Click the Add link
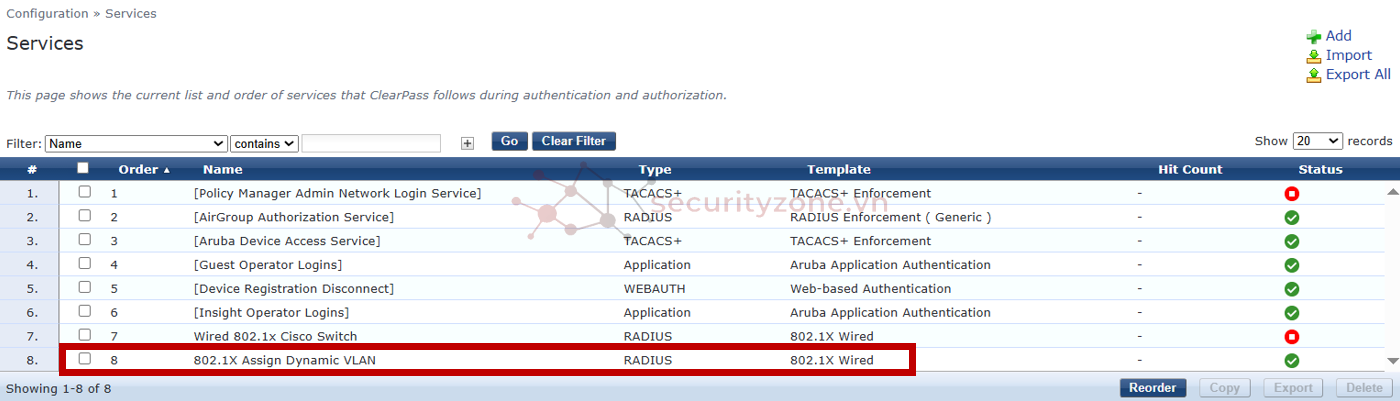The image size is (1400, 401). pyautogui.click(x=1339, y=36)
